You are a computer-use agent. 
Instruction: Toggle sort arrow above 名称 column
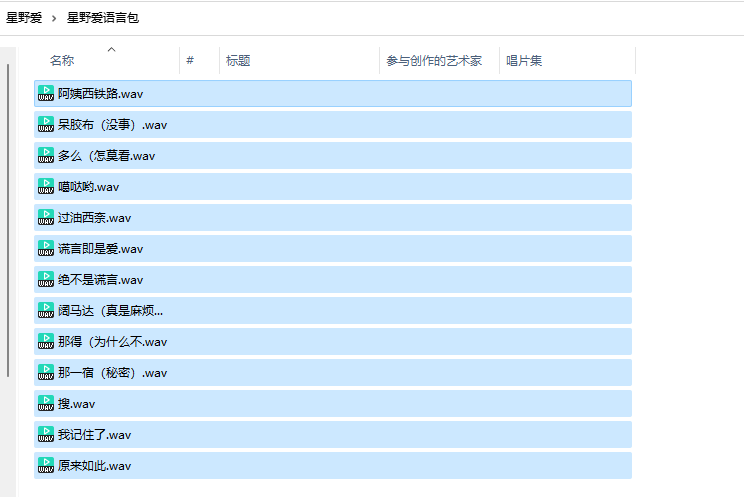111,49
